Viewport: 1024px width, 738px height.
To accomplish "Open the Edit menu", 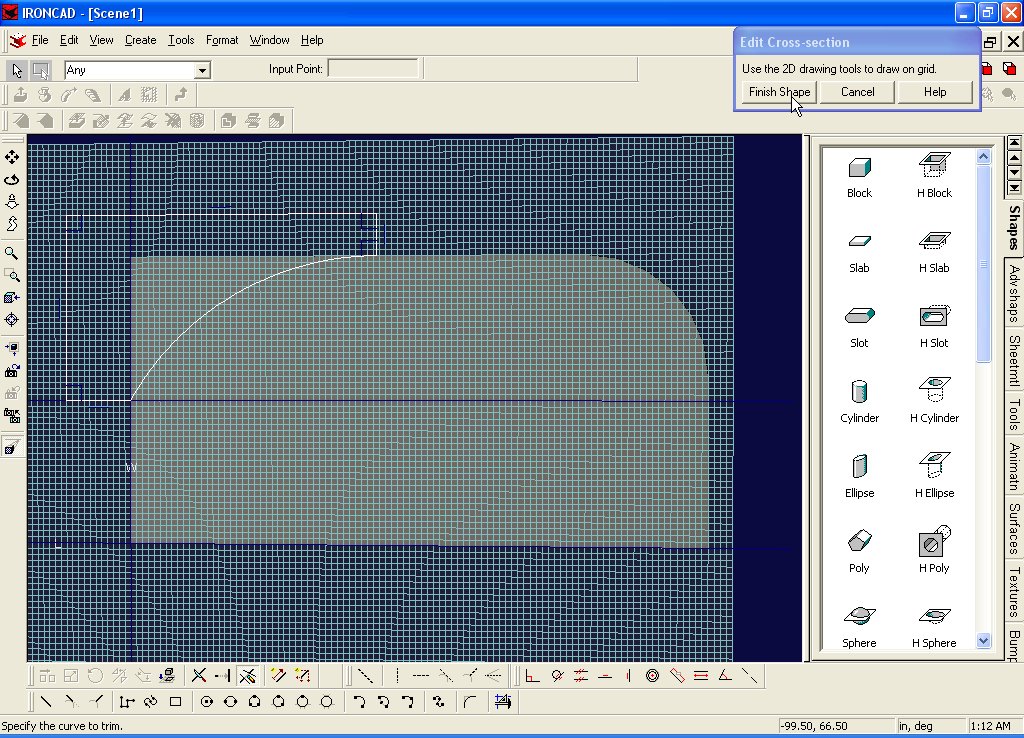I will click(x=69, y=40).
